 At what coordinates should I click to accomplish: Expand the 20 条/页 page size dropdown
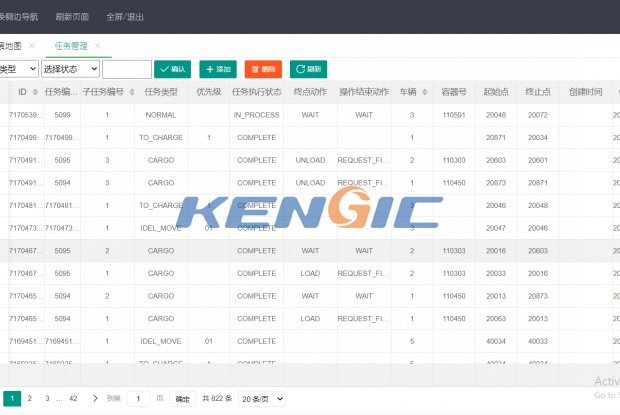(263, 398)
